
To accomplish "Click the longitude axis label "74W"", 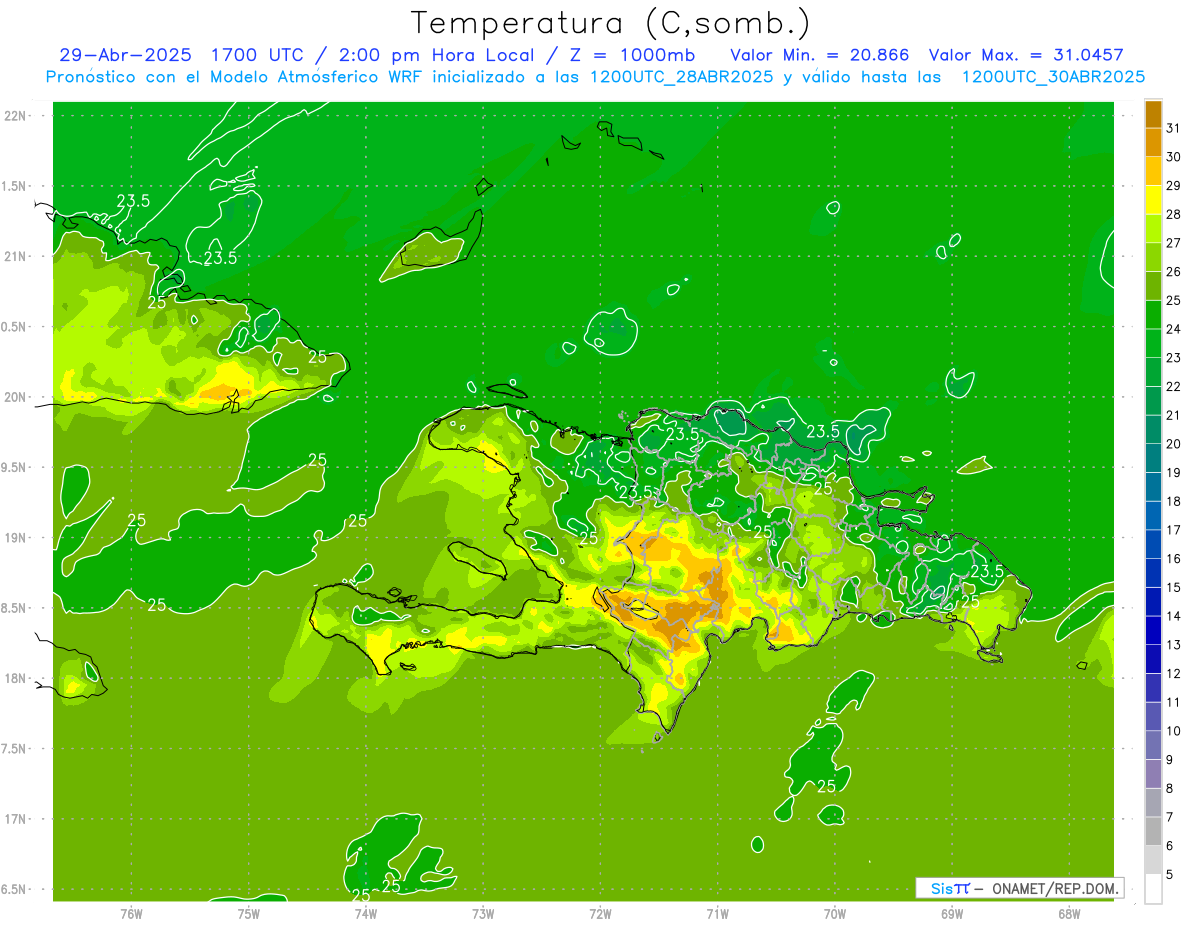I will pyautogui.click(x=366, y=914).
